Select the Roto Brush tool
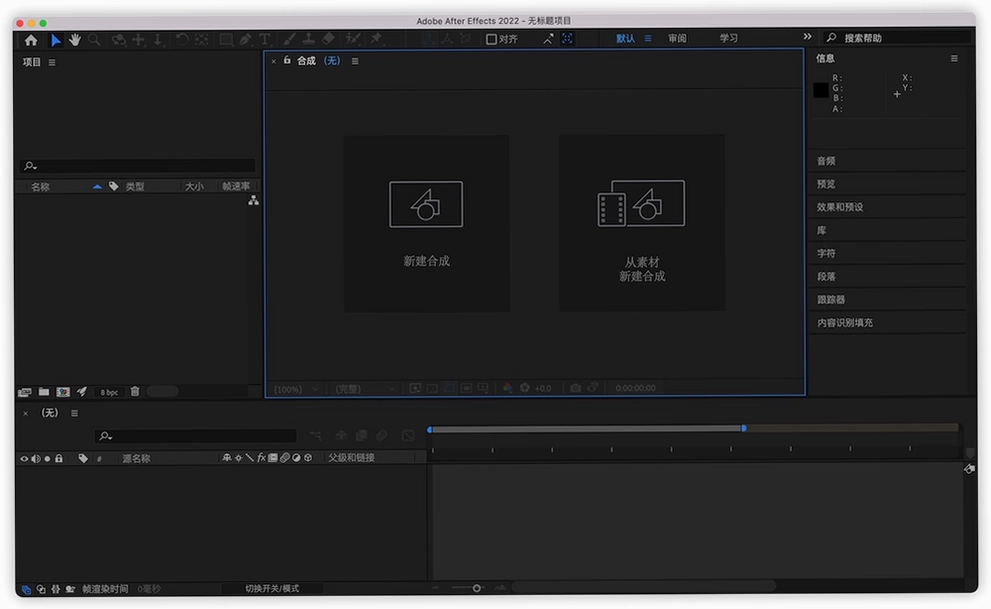This screenshot has height=609, width=991. pyautogui.click(x=353, y=40)
